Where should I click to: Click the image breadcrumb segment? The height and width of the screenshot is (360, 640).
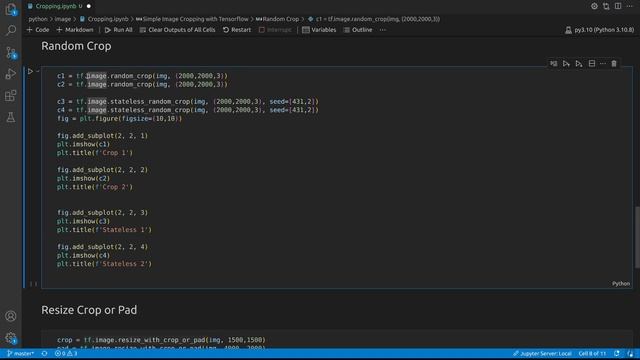(62, 19)
